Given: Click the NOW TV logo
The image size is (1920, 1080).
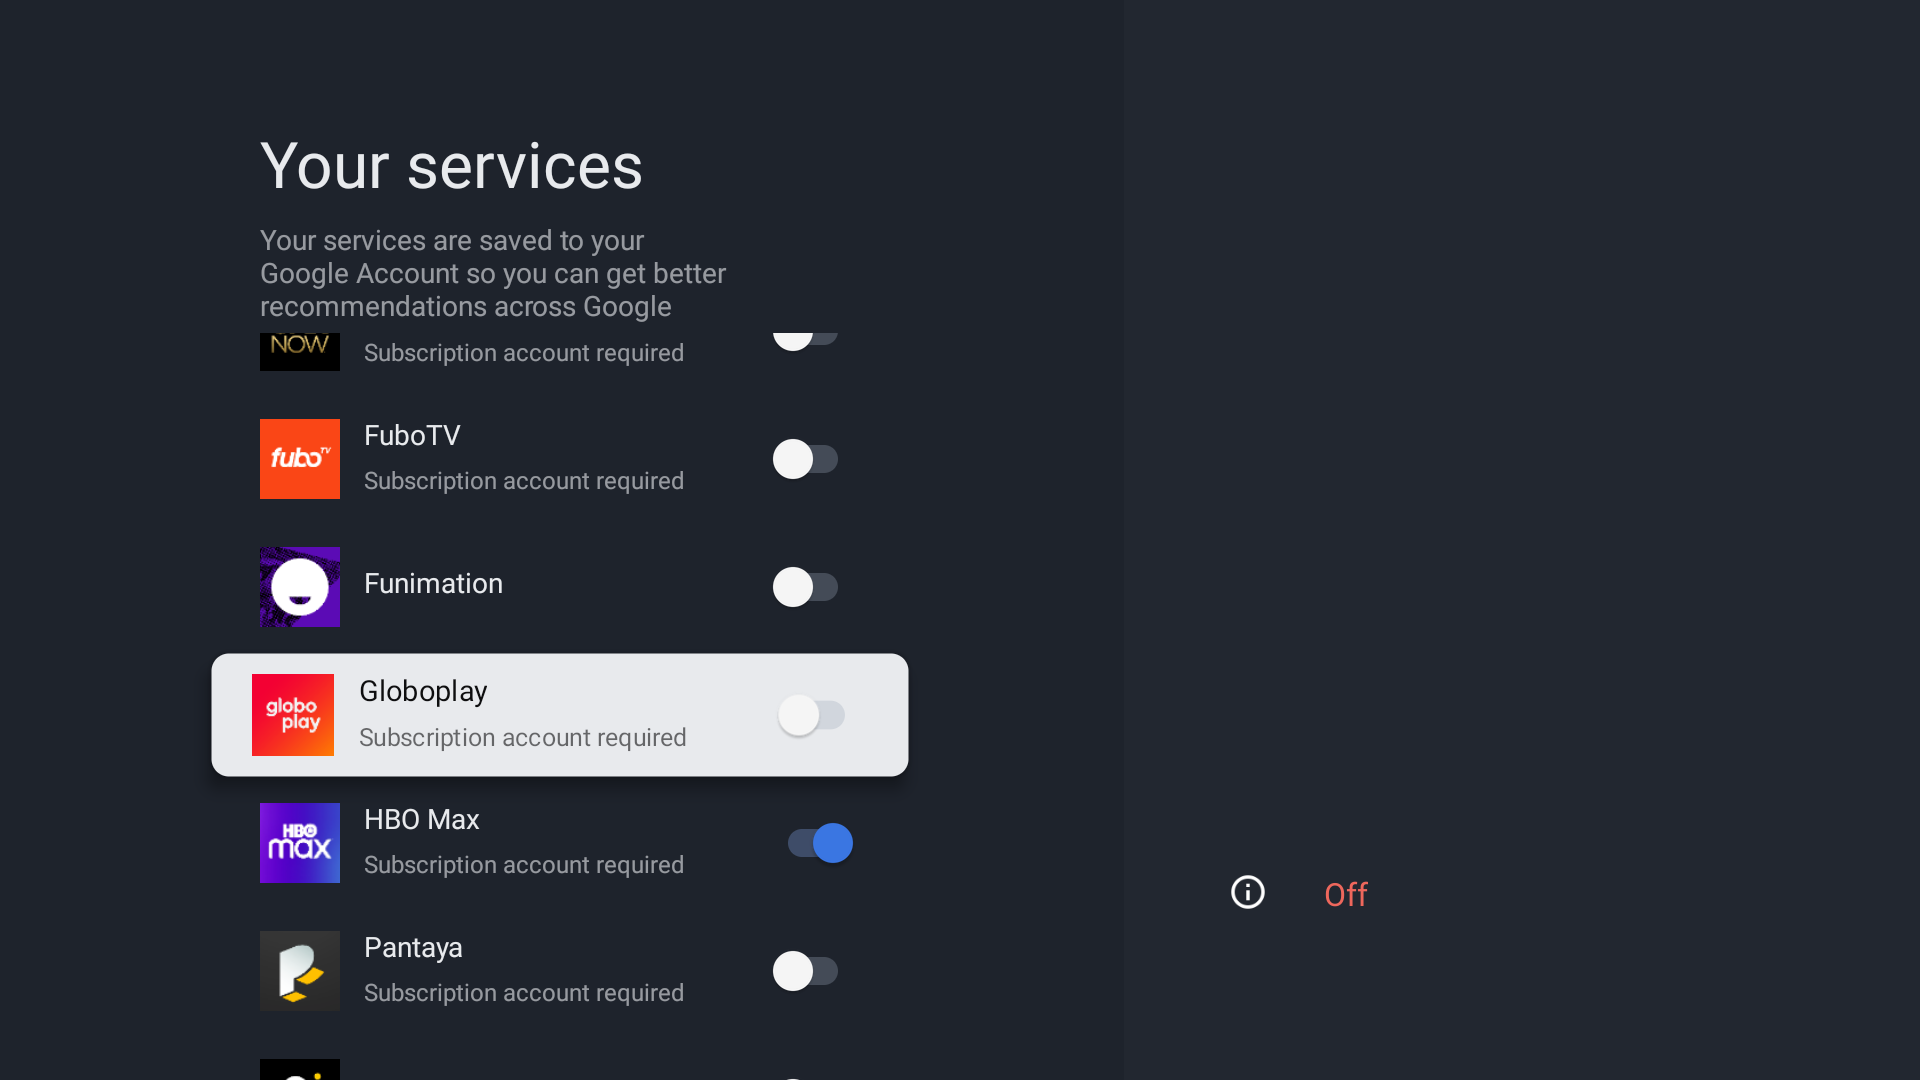Looking at the screenshot, I should point(299,349).
